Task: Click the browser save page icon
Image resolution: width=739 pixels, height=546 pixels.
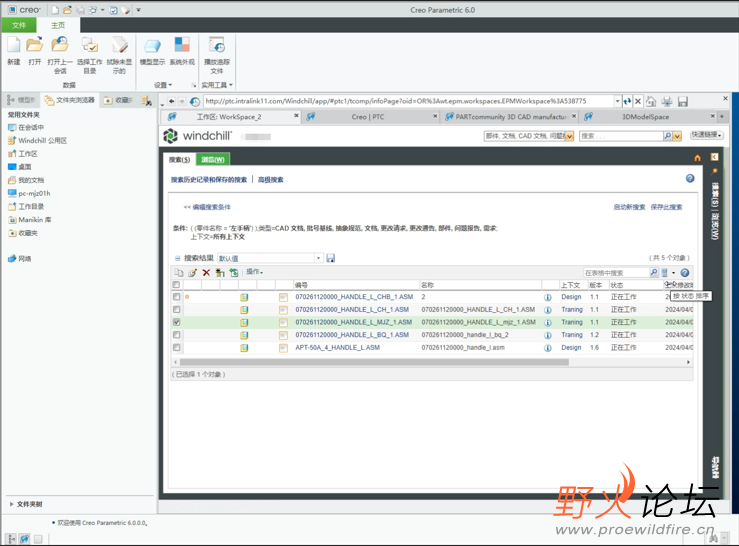Action: (682, 101)
